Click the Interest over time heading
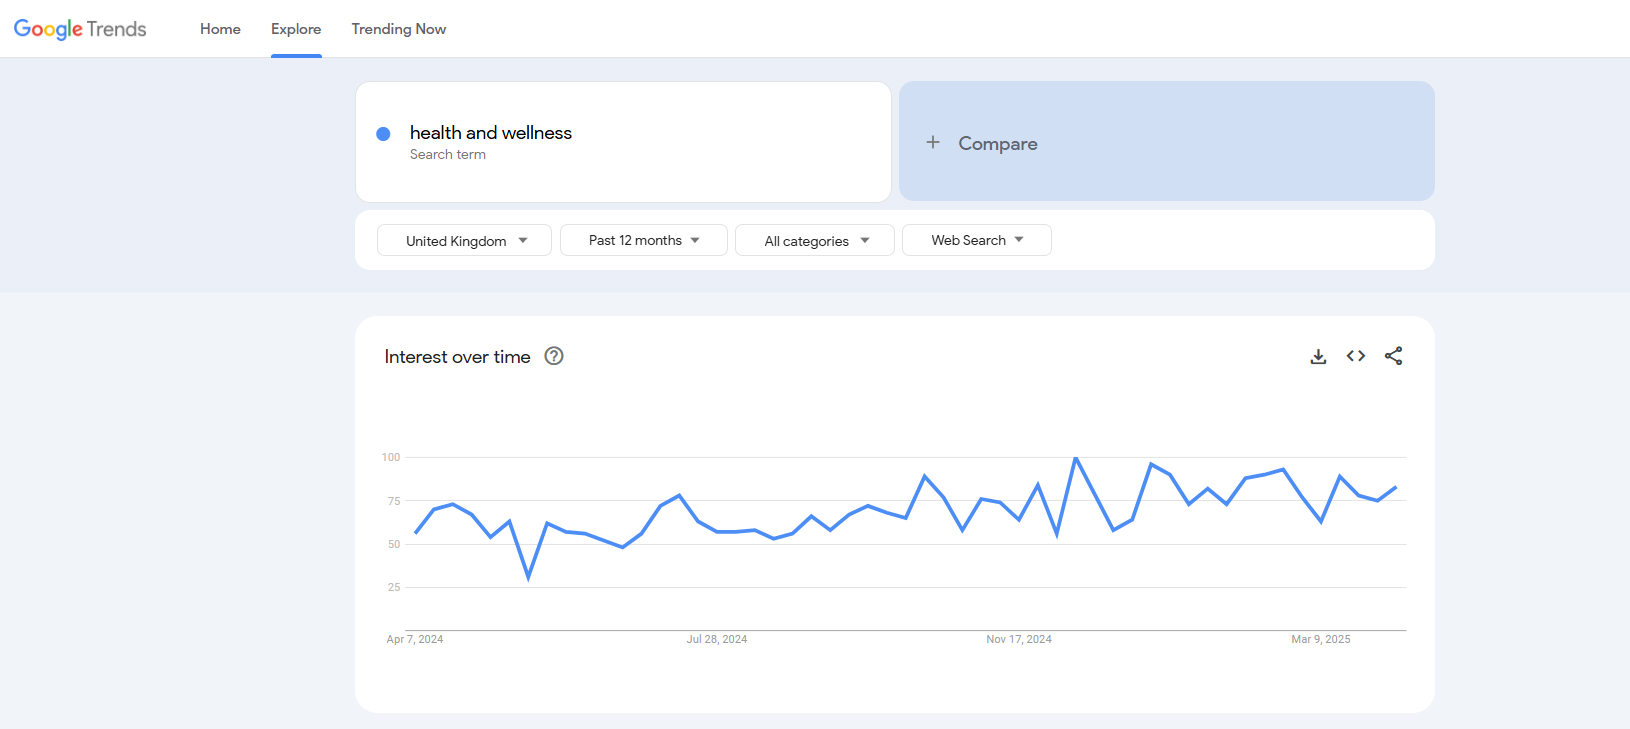1630x729 pixels. [x=457, y=357]
